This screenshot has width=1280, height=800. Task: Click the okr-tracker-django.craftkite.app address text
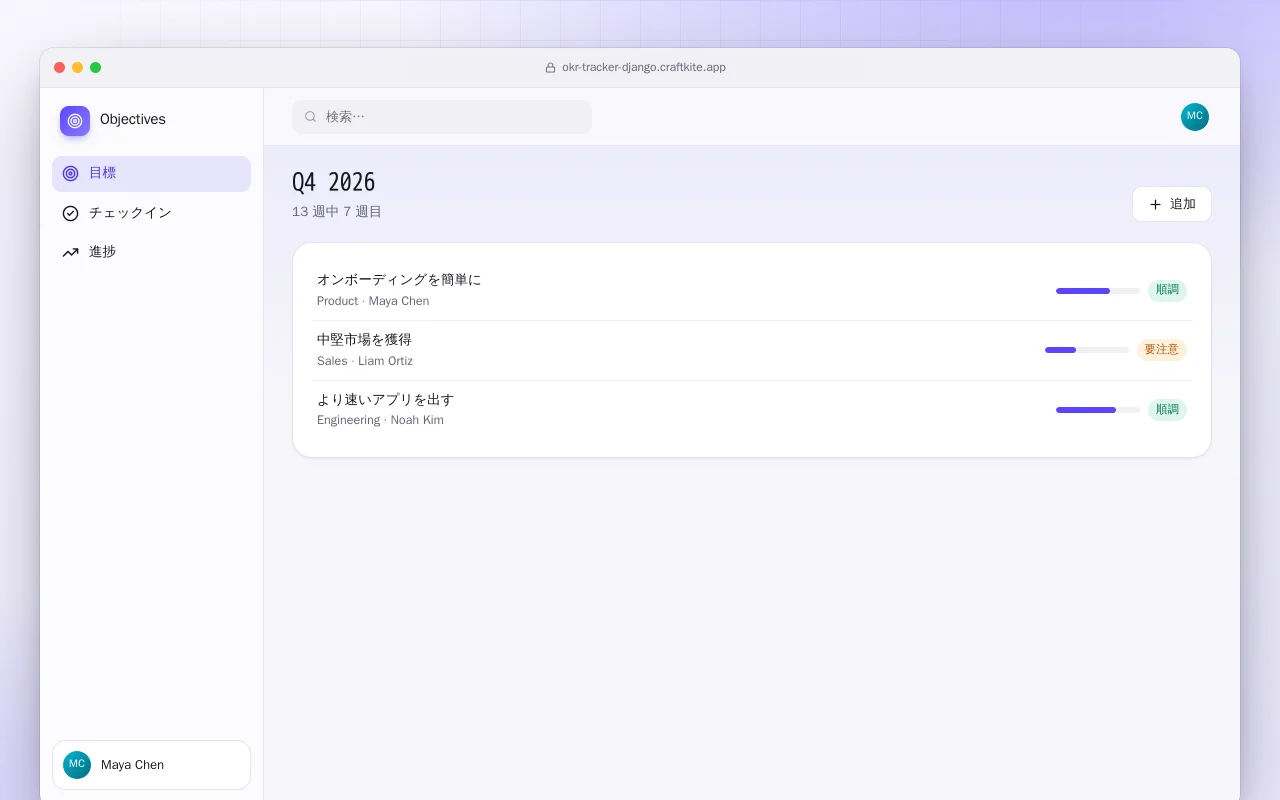644,68
